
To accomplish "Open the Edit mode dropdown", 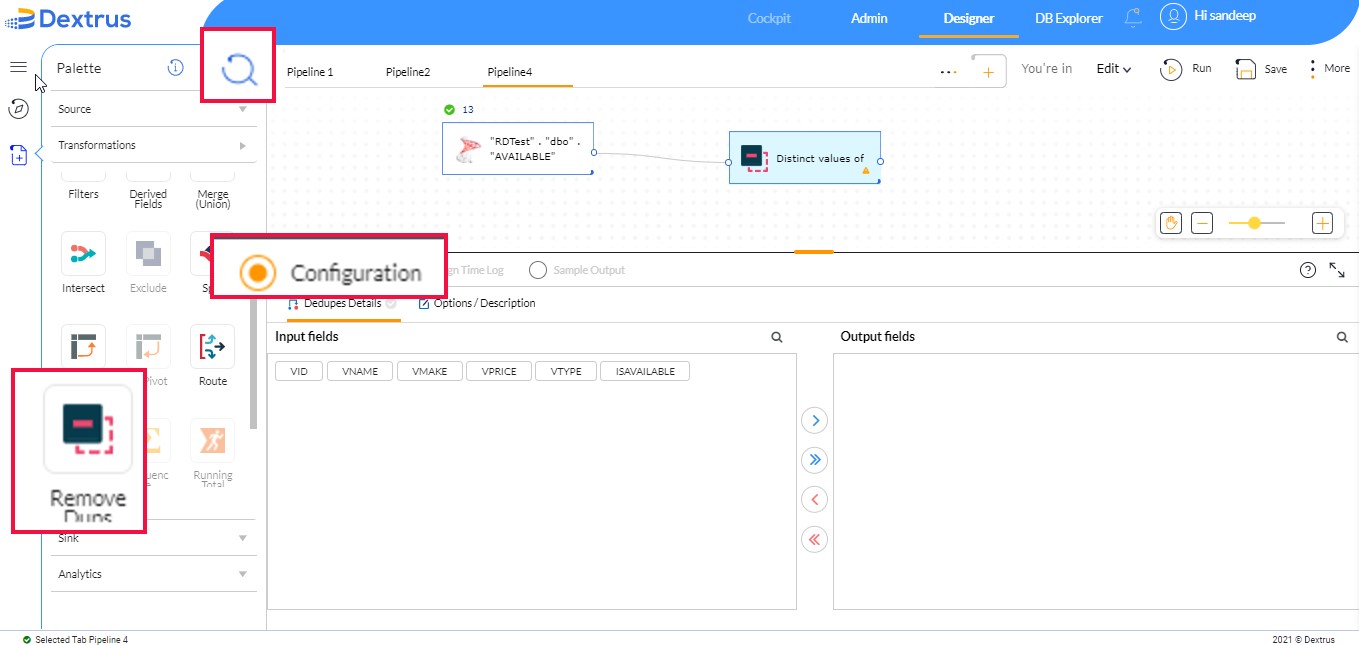I will 1114,69.
